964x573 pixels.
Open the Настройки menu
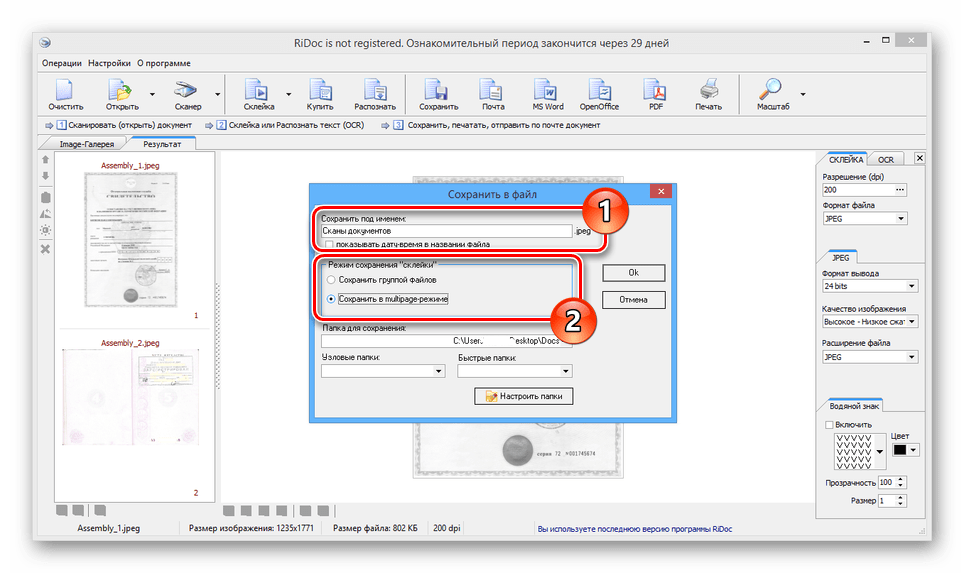pos(109,62)
